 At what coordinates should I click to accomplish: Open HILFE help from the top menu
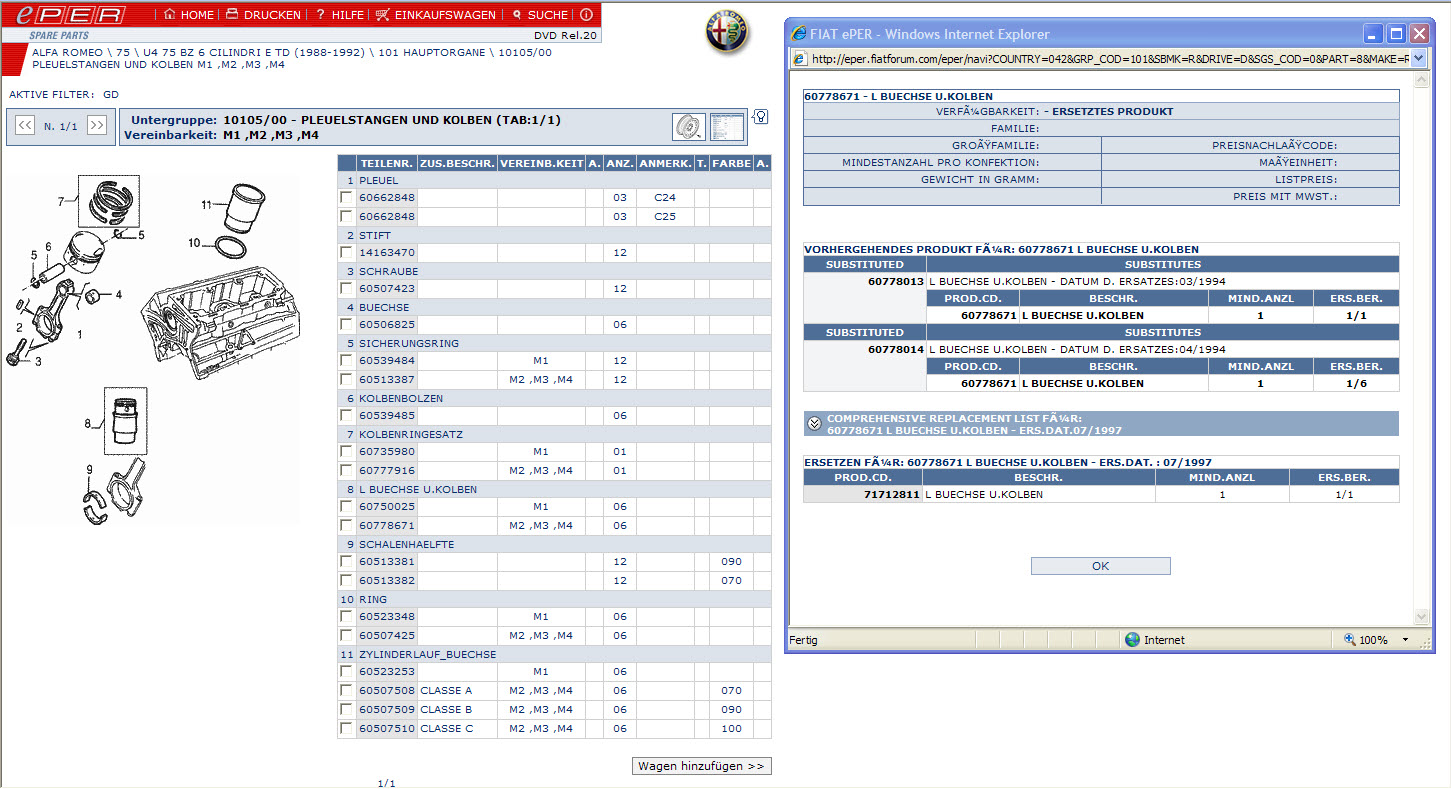(x=340, y=15)
